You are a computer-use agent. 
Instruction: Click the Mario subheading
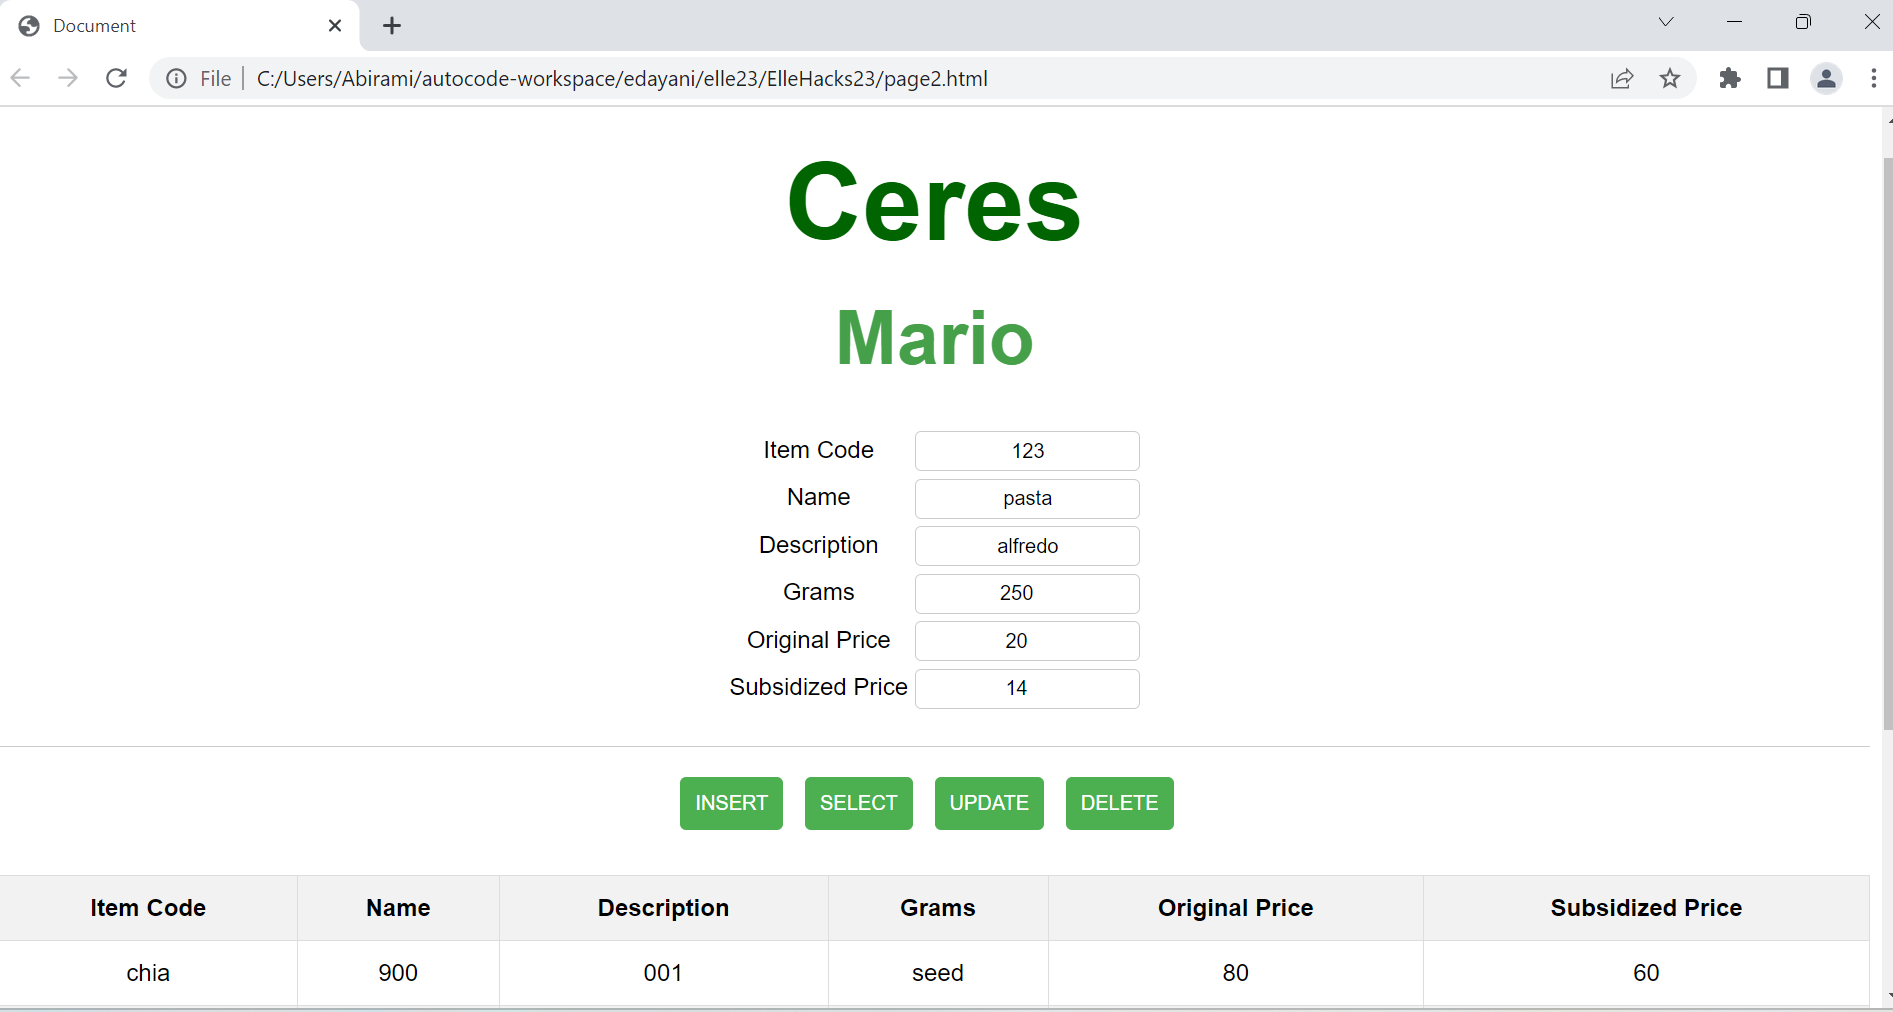[x=935, y=338]
